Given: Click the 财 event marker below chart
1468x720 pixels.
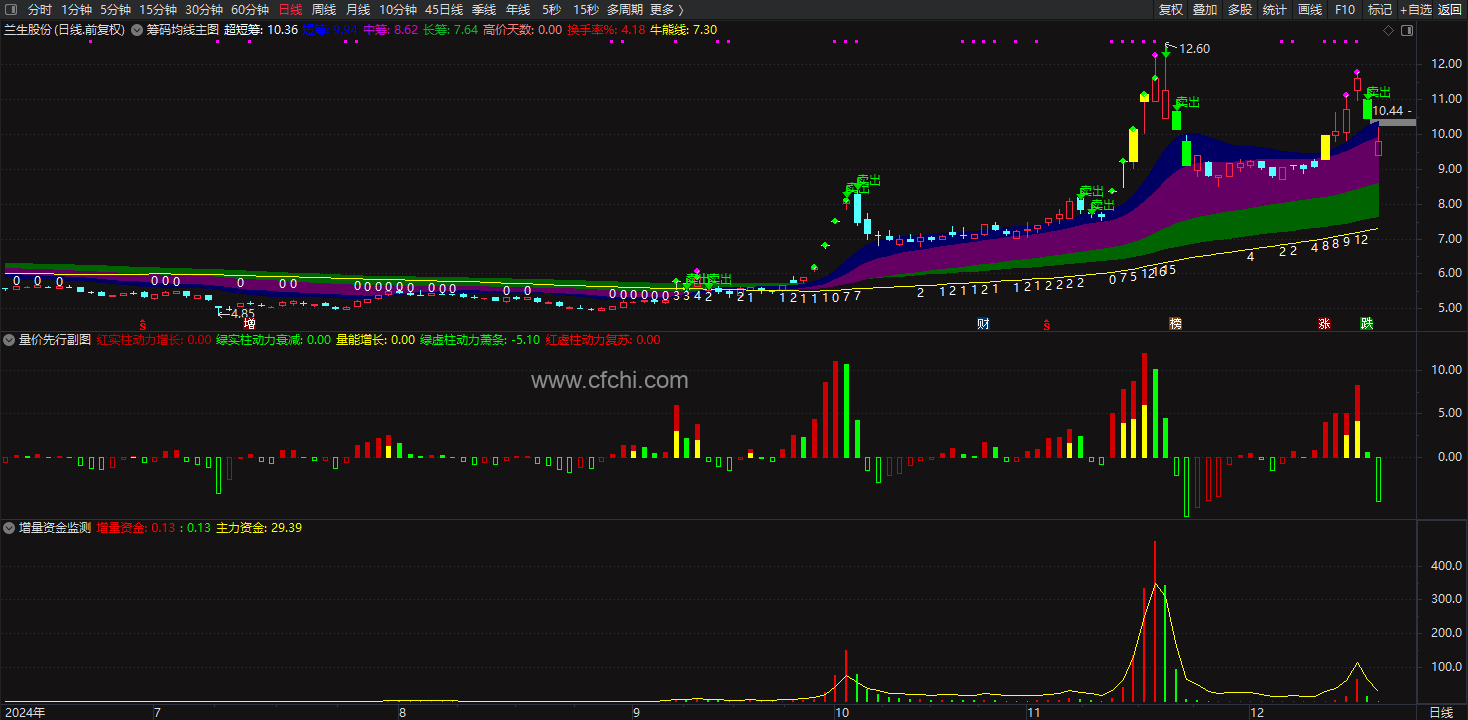Looking at the screenshot, I should click(983, 324).
